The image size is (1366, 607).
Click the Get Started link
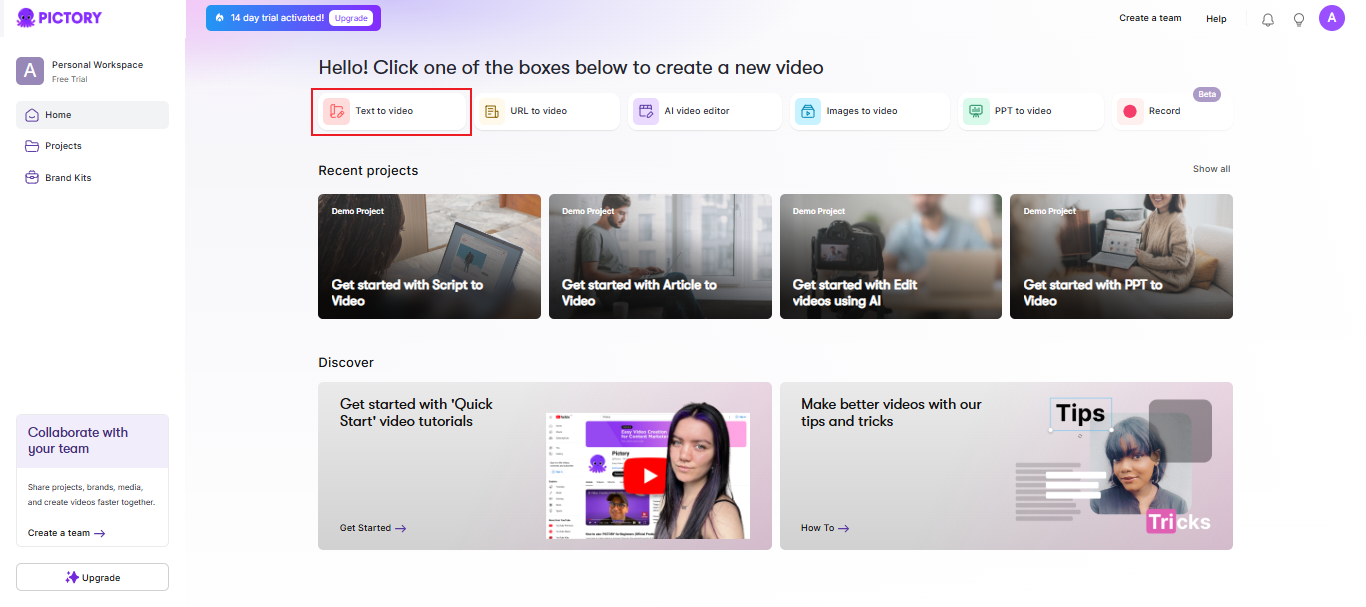click(x=373, y=528)
